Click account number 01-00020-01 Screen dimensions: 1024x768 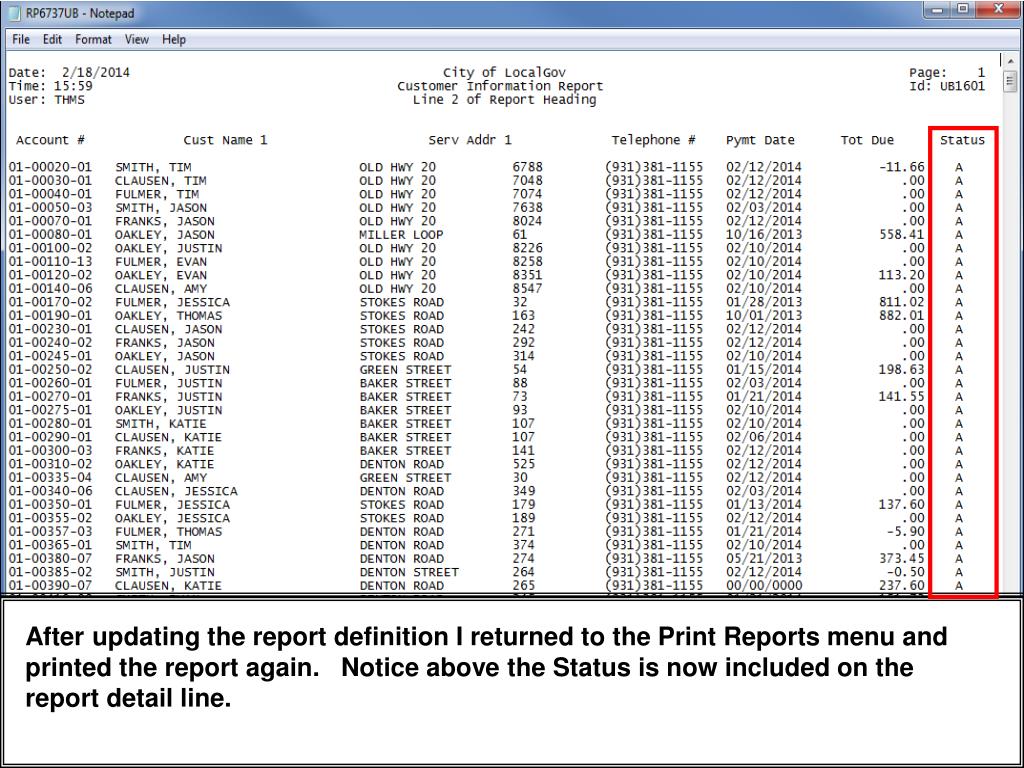(x=50, y=167)
